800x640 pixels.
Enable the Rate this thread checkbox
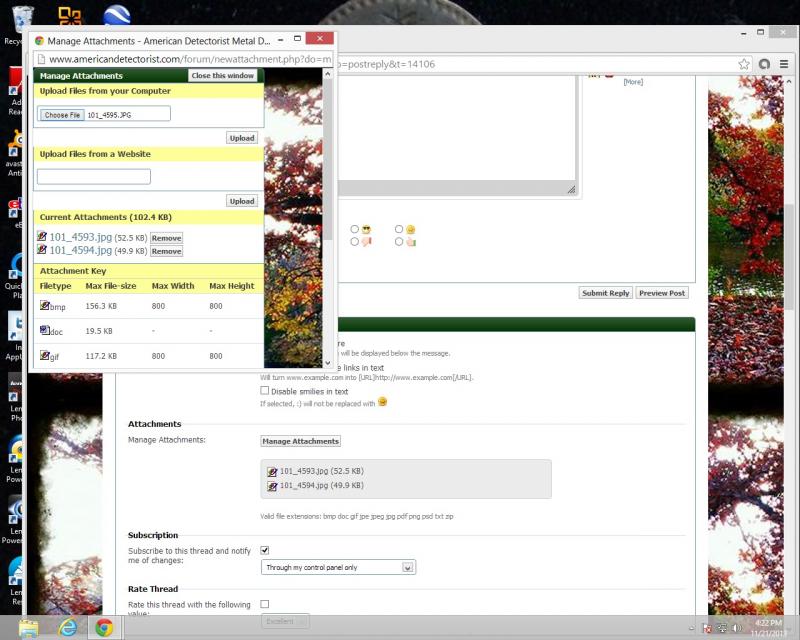pyautogui.click(x=265, y=604)
